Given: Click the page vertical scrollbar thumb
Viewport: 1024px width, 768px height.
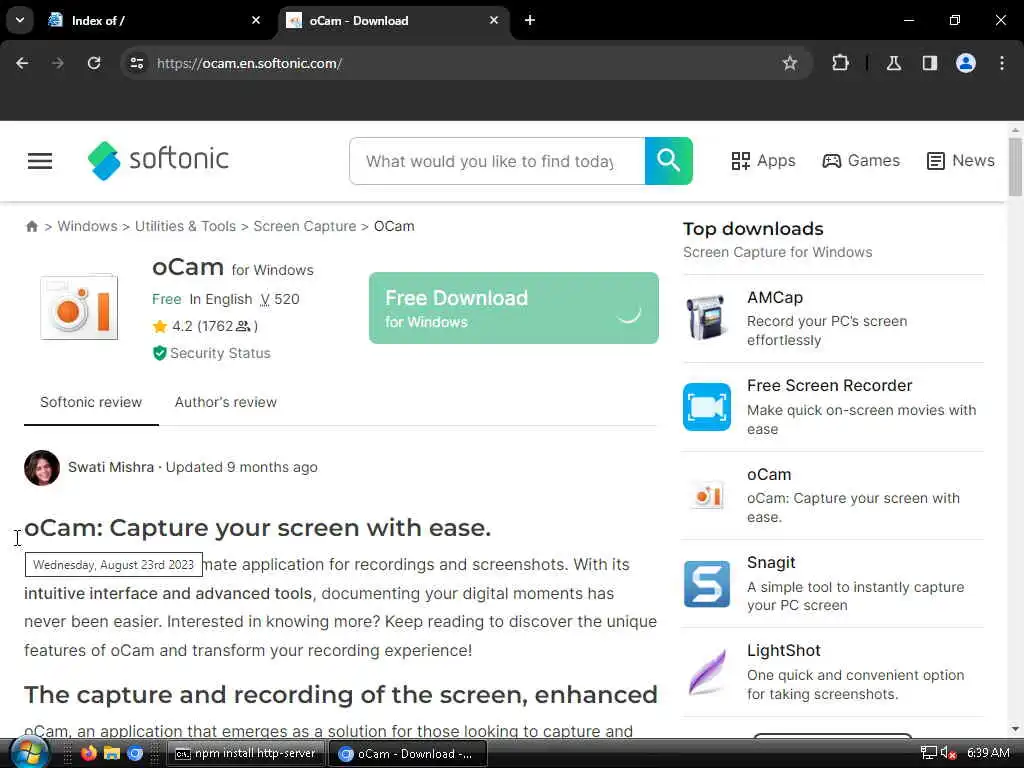Looking at the screenshot, I should pos(1015,166).
